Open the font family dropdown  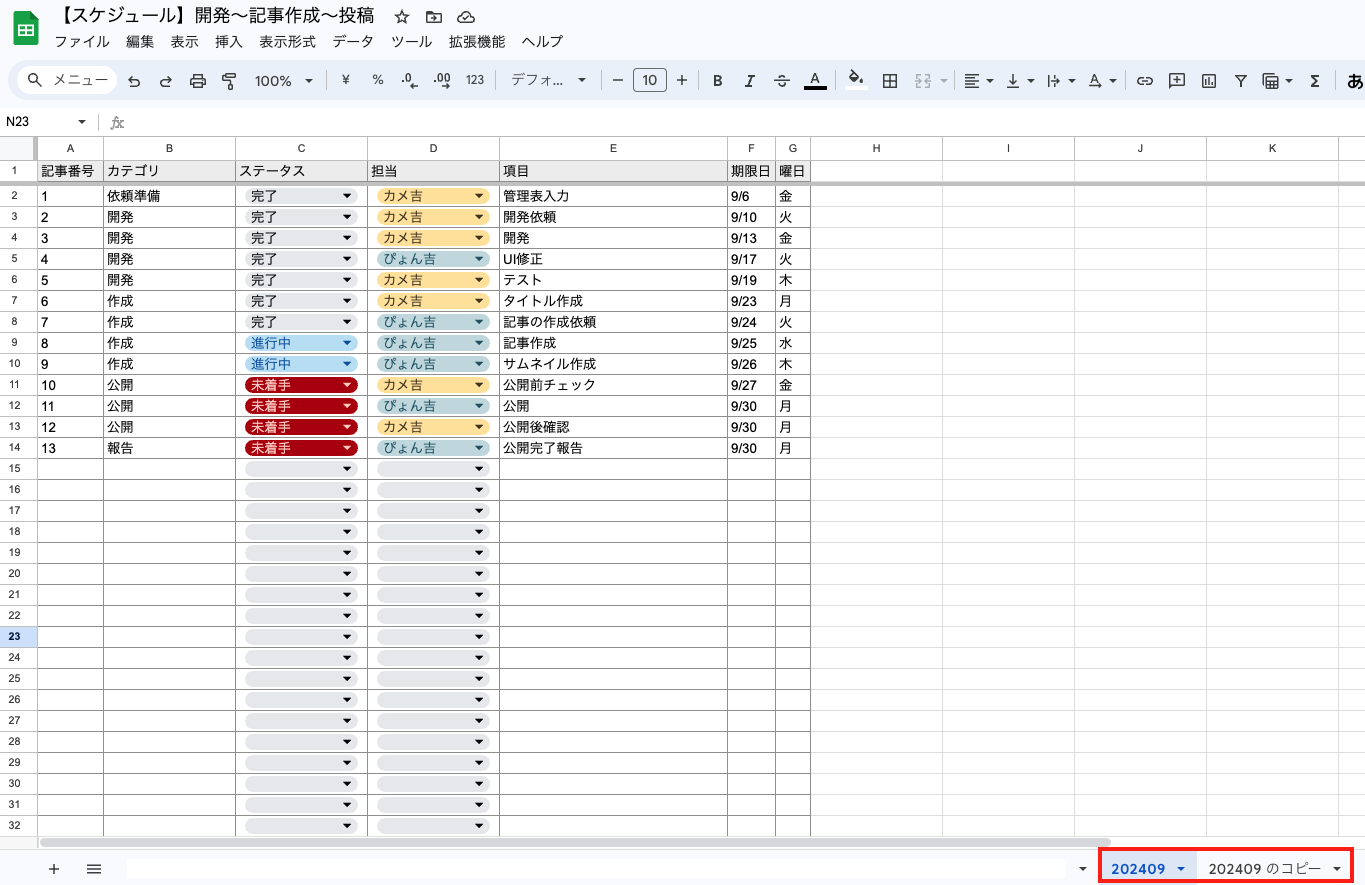pos(548,81)
